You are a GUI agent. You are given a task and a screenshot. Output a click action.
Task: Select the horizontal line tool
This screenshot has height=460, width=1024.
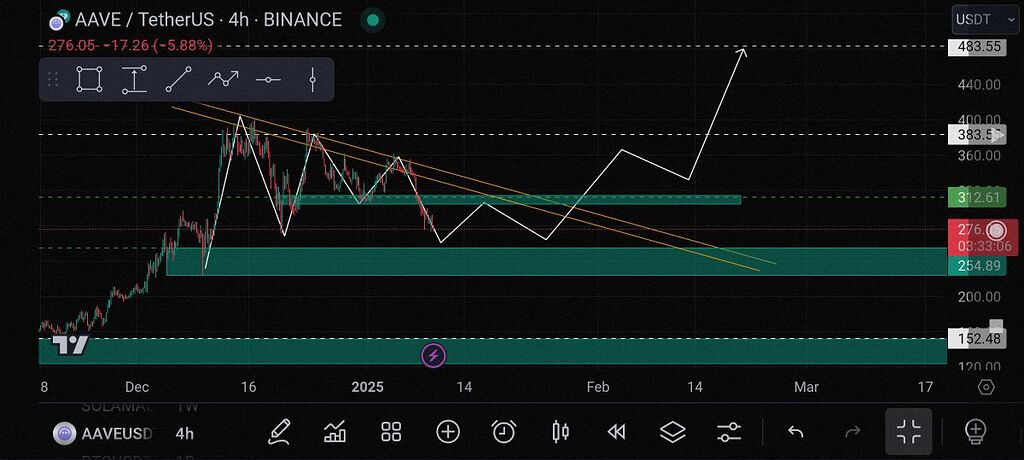(268, 80)
